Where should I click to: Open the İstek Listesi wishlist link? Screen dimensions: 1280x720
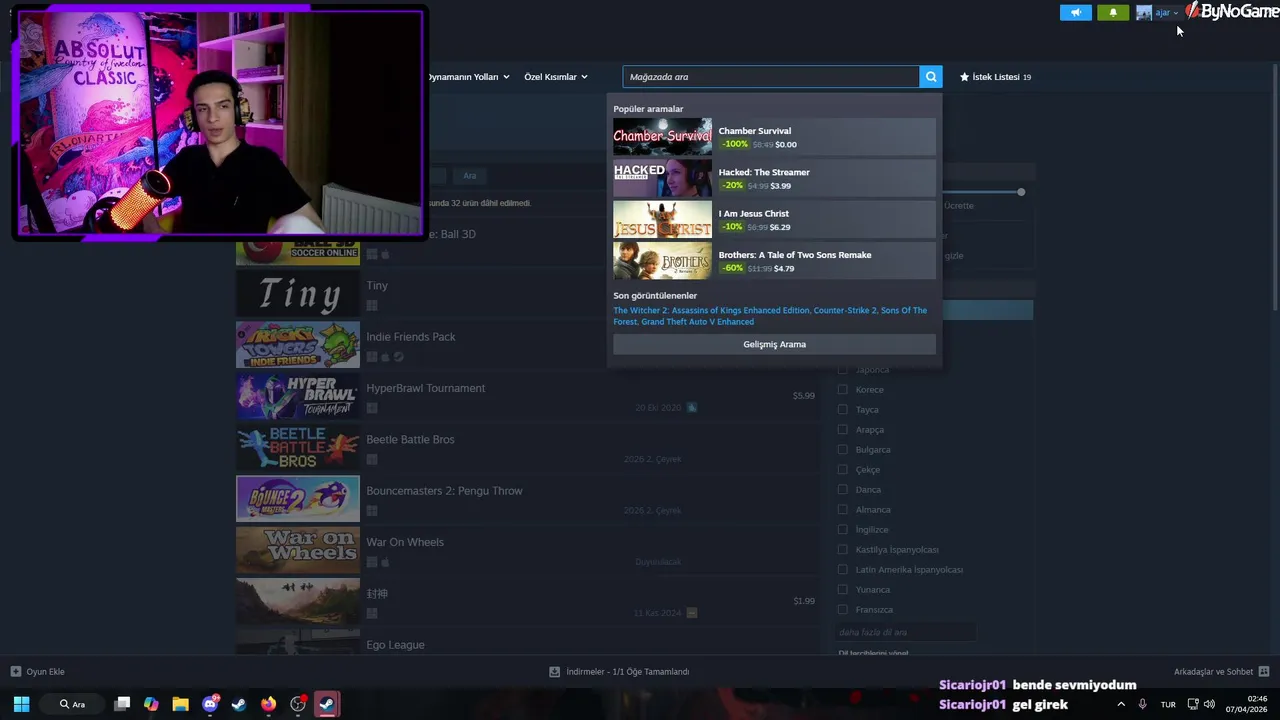(x=995, y=77)
